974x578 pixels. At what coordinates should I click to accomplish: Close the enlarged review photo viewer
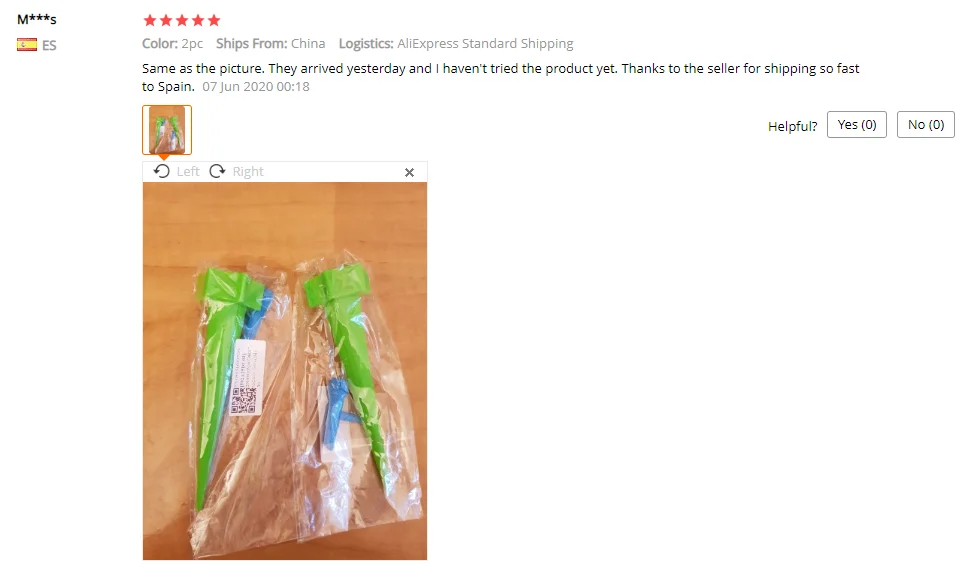pyautogui.click(x=409, y=172)
